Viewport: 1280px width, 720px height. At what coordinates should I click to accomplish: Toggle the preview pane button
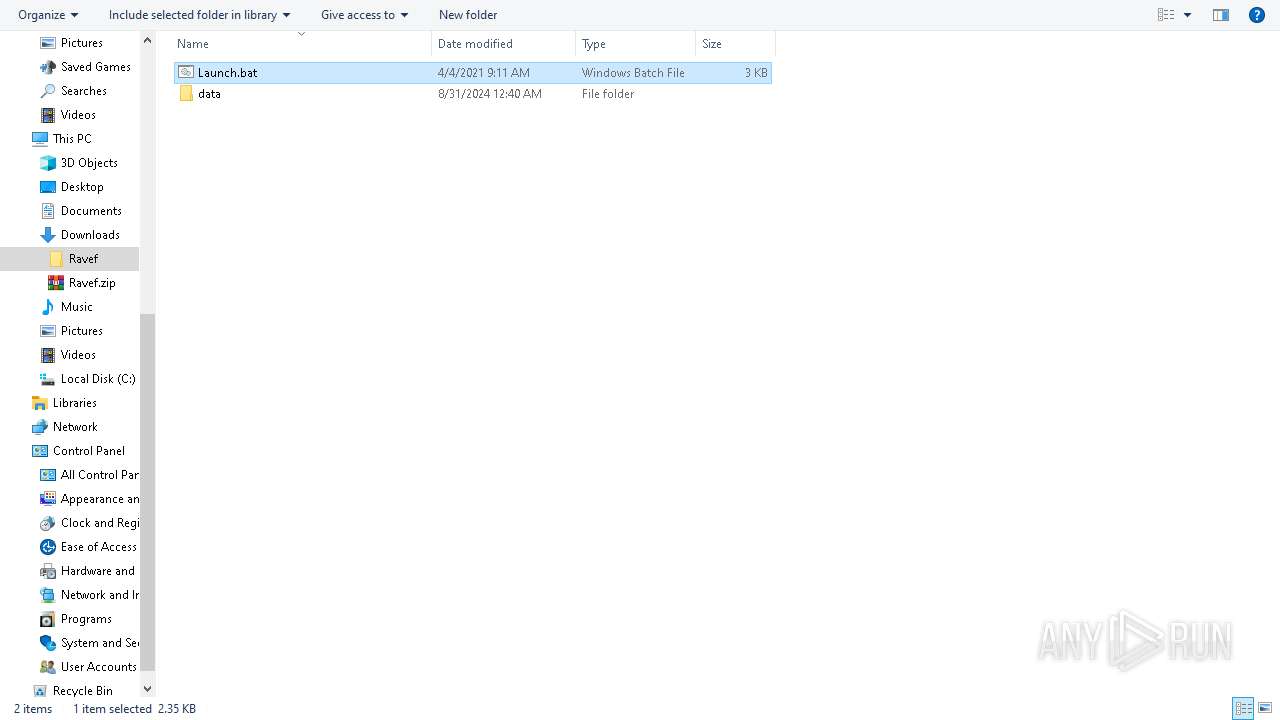(x=1221, y=15)
